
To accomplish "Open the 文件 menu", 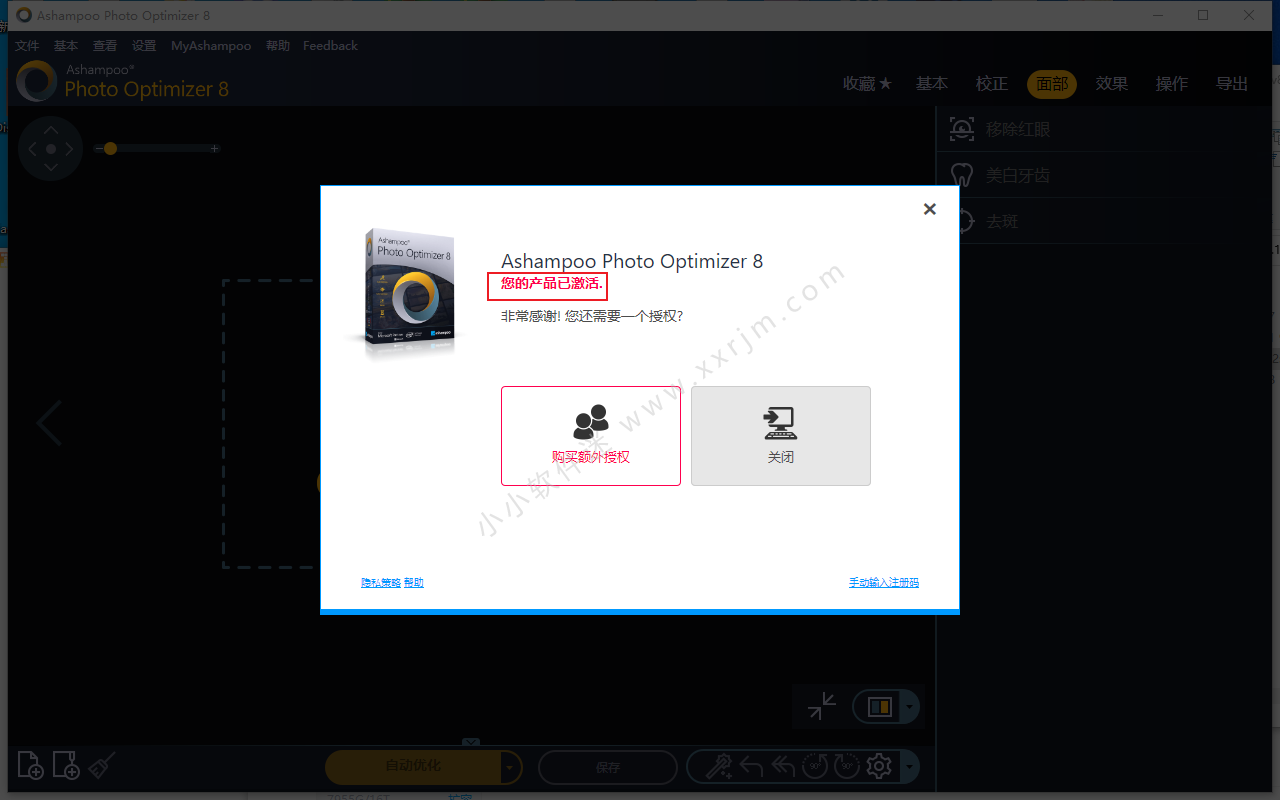I will (x=27, y=46).
